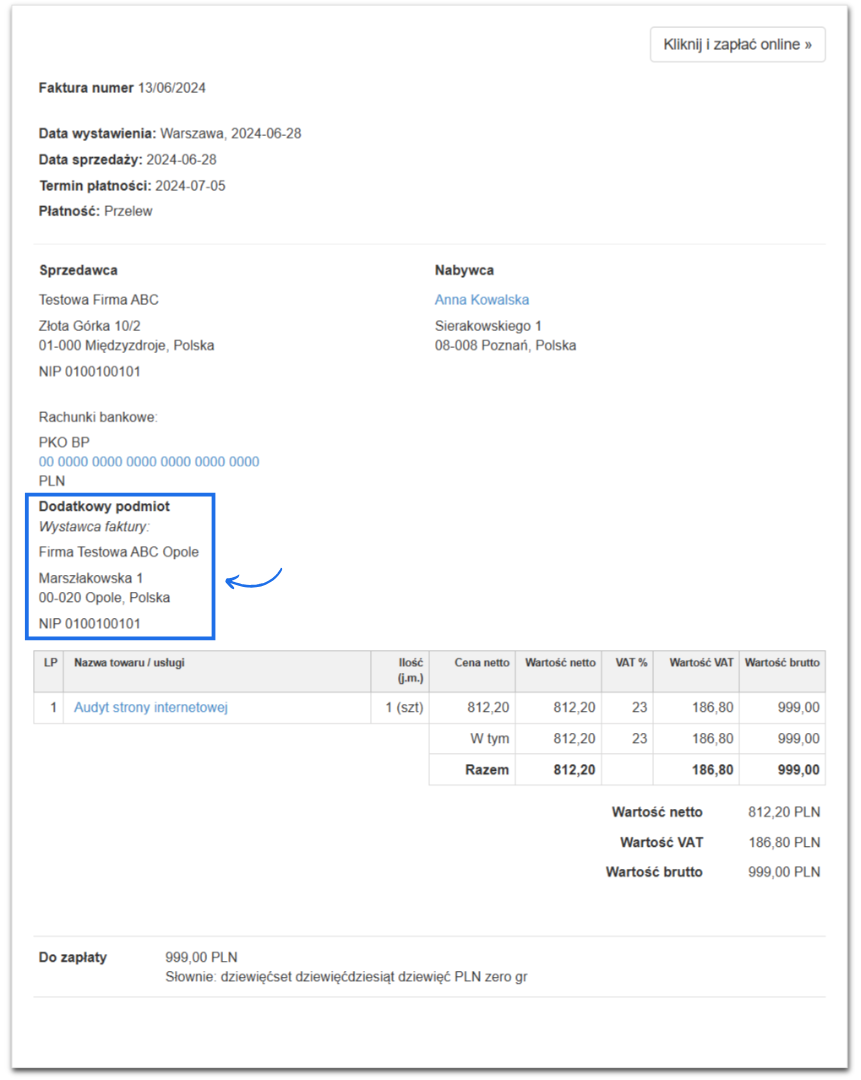The width and height of the screenshot is (861, 1080).
Task: Open the Anna Kowalska buyer link
Action: pyautogui.click(x=481, y=300)
